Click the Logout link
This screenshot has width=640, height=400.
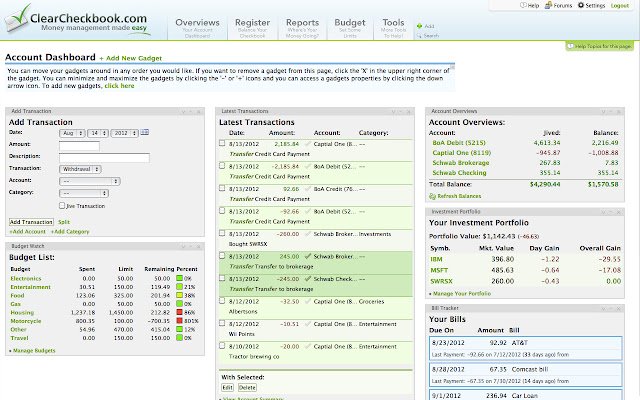(620, 6)
